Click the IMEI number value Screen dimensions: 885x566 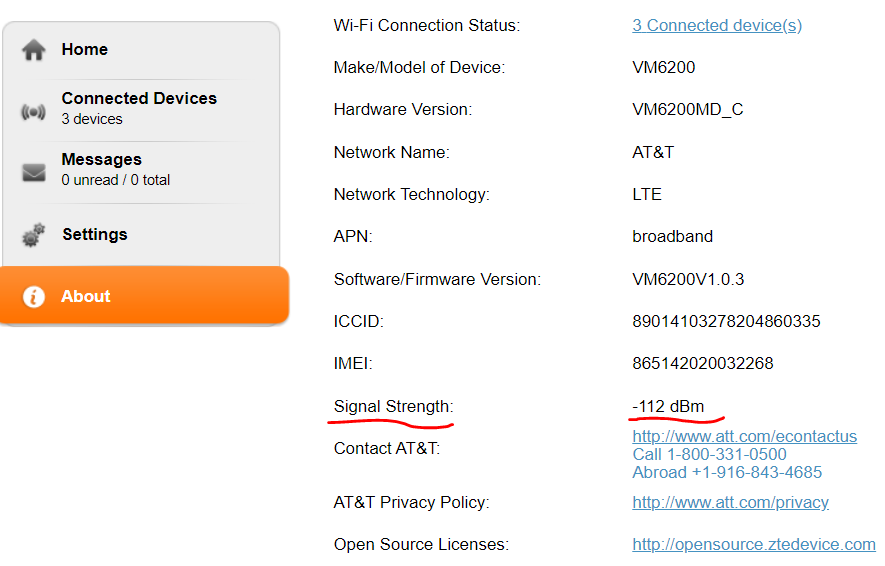click(702, 364)
